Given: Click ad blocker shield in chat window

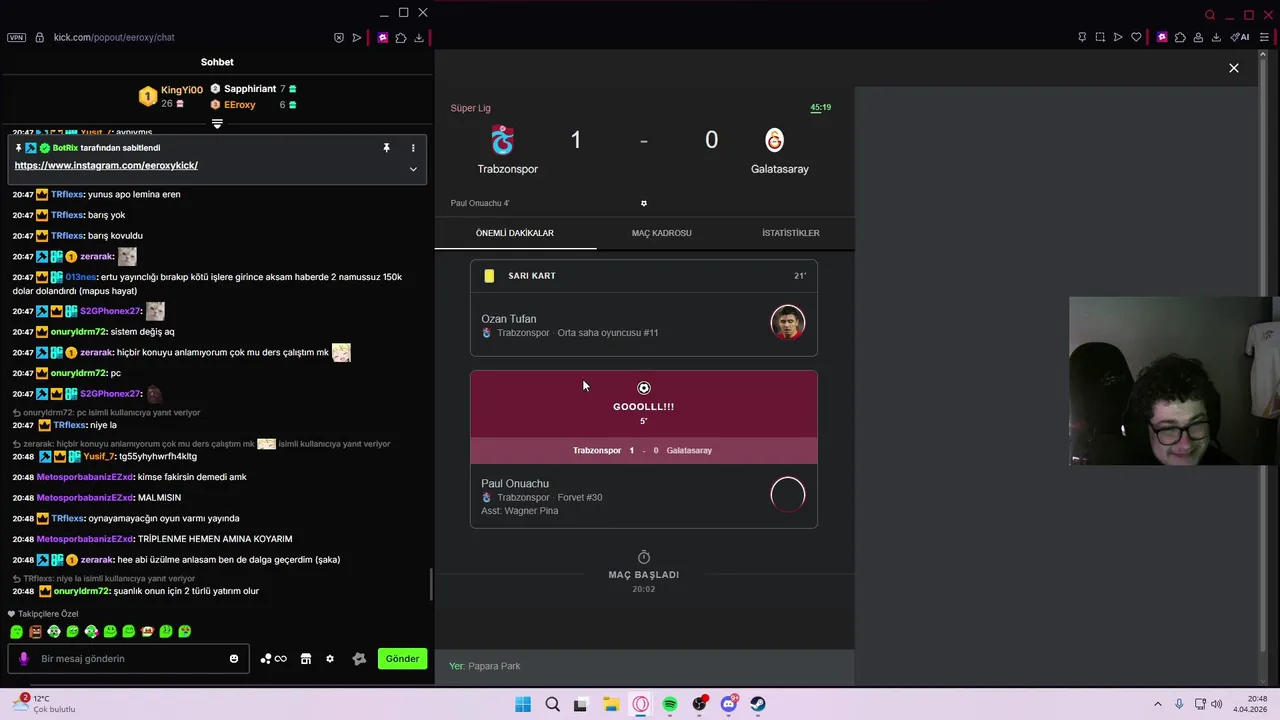Looking at the screenshot, I should click(339, 38).
